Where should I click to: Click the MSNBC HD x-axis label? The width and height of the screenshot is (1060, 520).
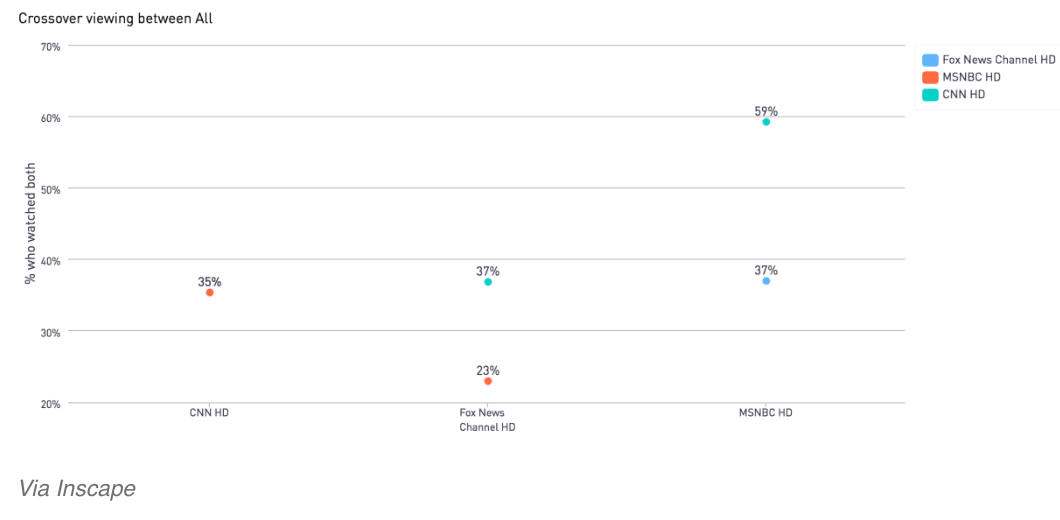(765, 412)
